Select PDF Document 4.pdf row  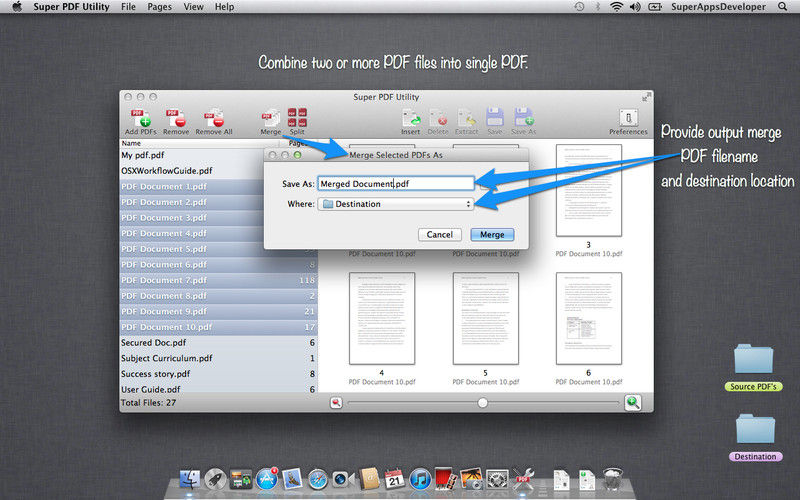(x=192, y=234)
